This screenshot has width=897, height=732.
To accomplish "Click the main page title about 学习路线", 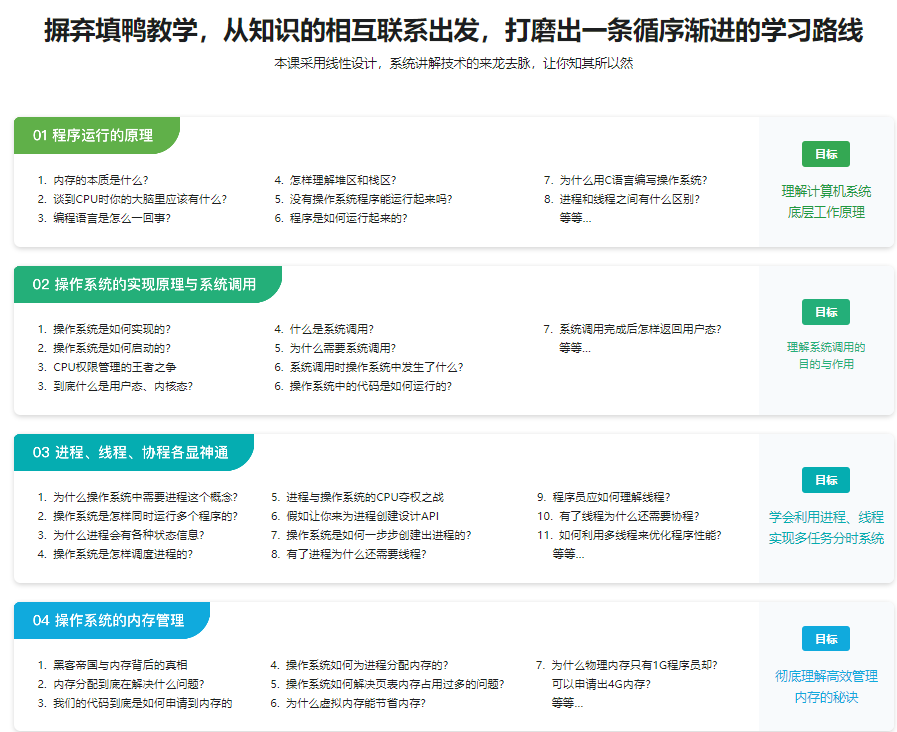I will (x=448, y=30).
